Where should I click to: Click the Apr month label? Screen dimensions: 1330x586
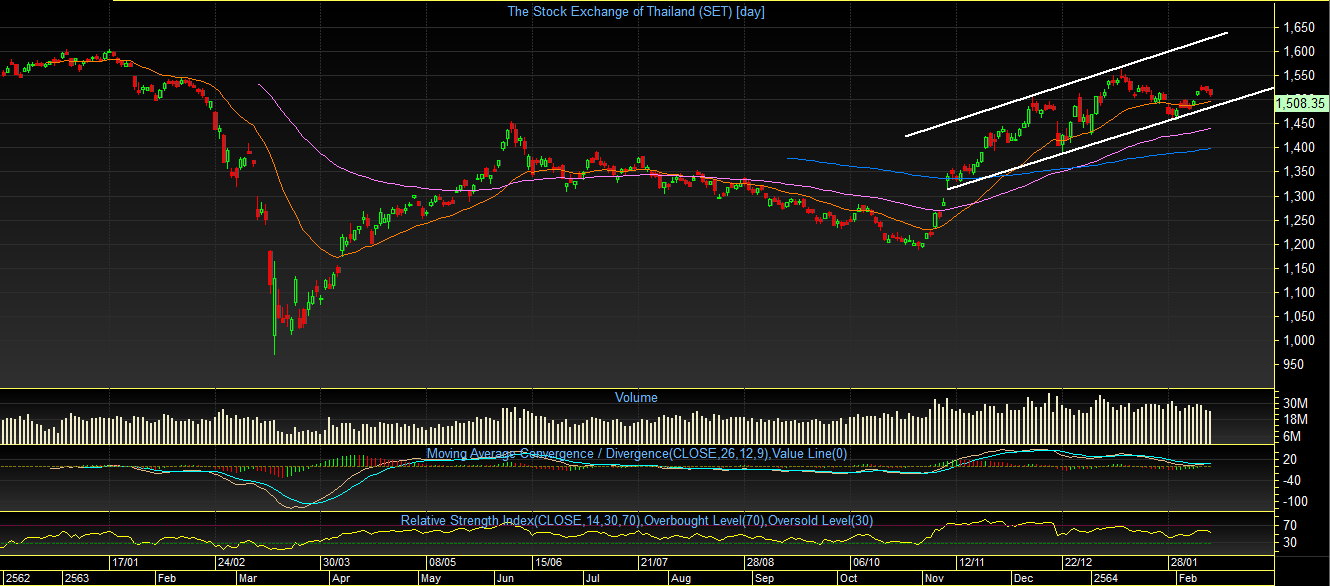[341, 578]
